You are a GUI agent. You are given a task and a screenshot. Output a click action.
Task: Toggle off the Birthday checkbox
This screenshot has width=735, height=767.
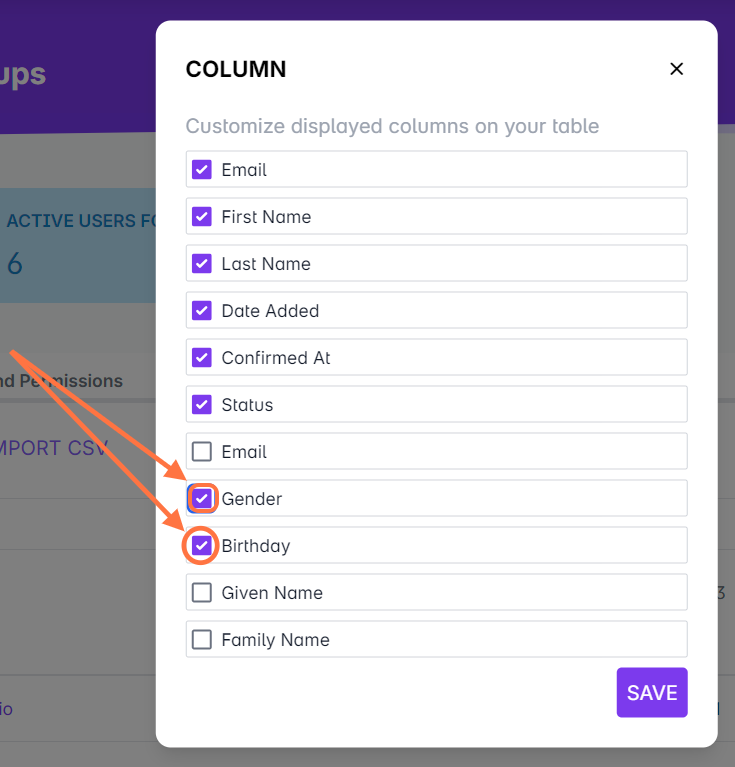[x=202, y=545]
